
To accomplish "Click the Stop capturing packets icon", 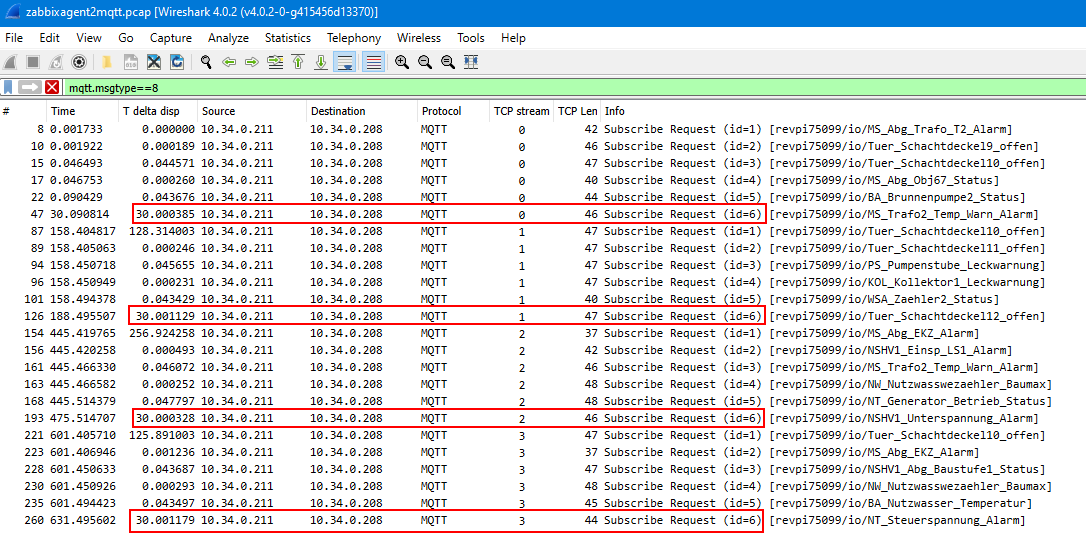I will tap(33, 62).
